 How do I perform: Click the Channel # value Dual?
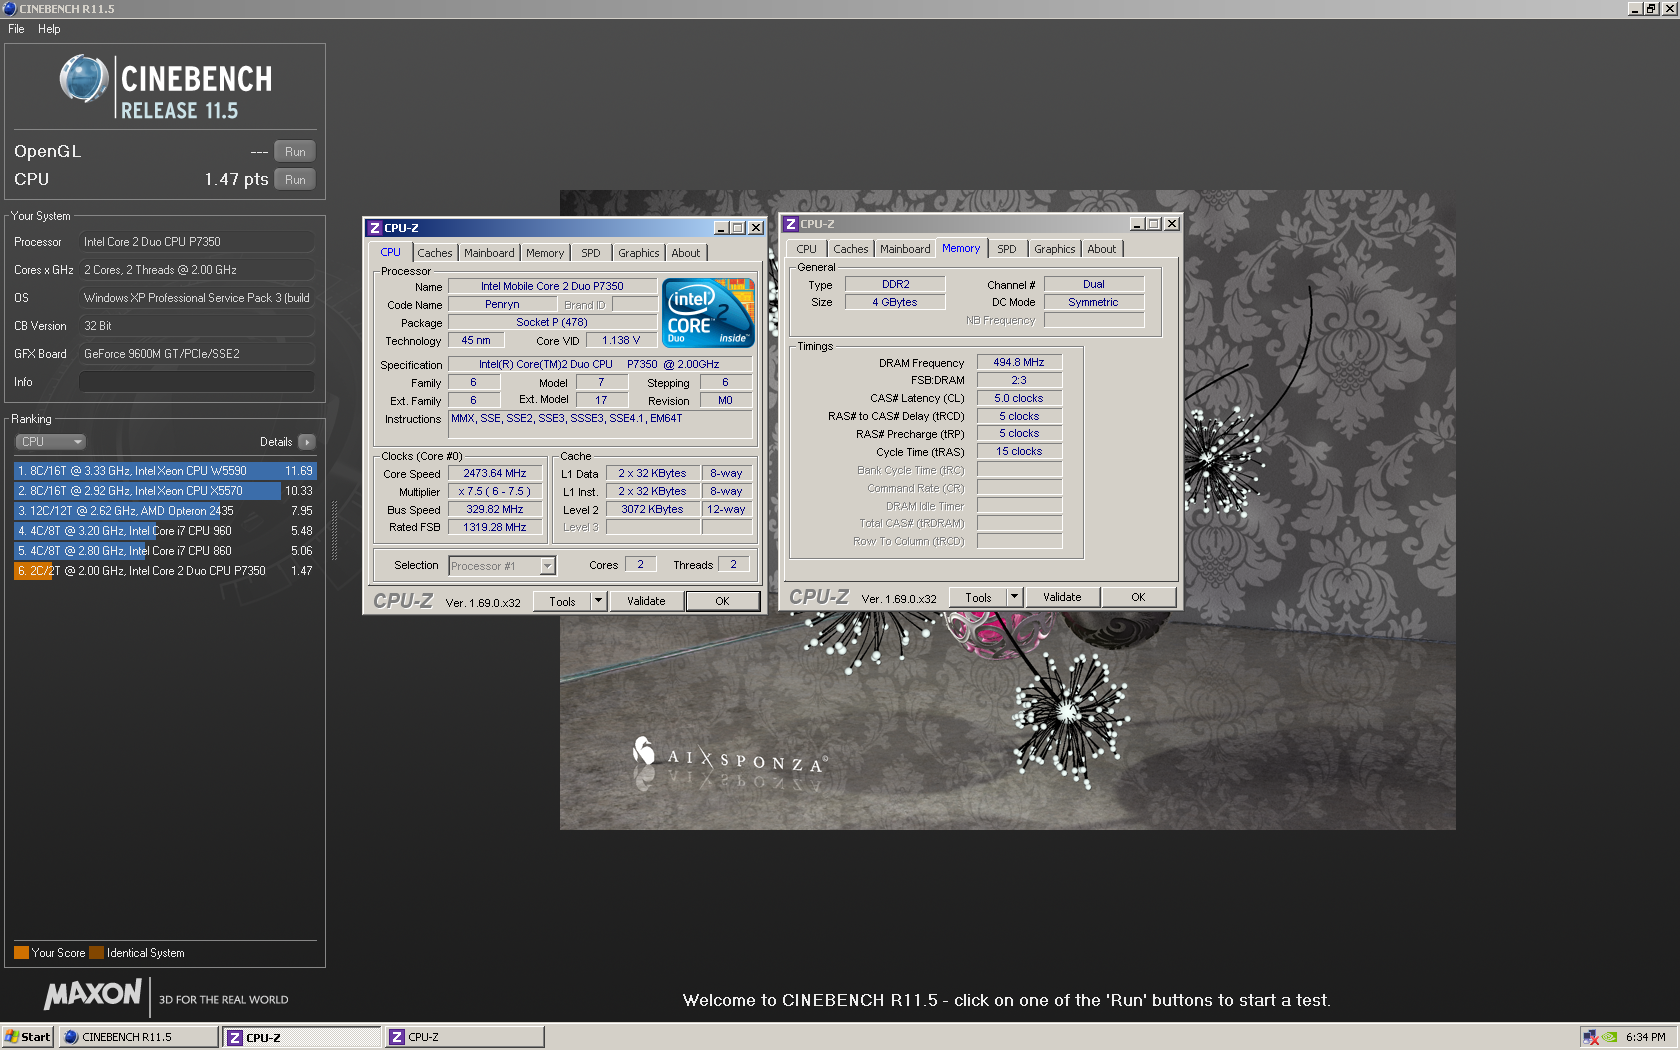(x=1094, y=285)
